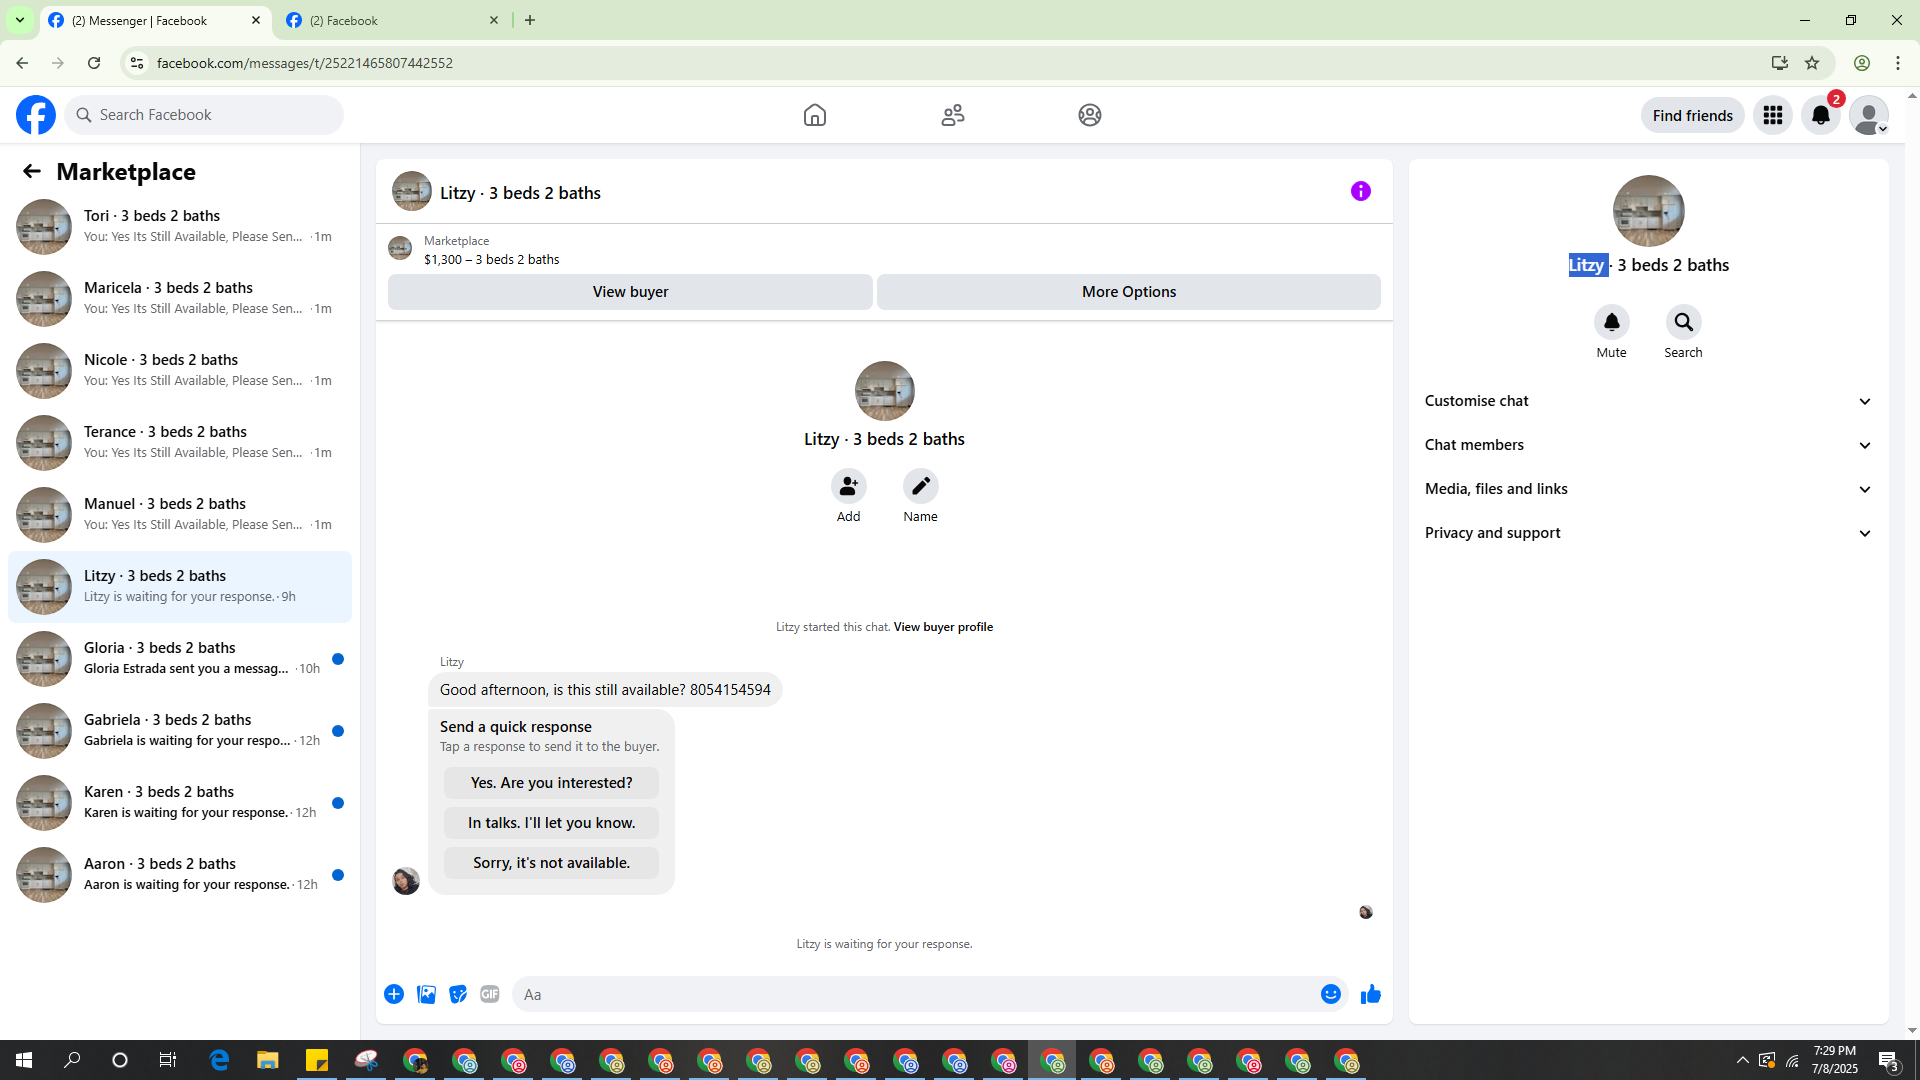Click the purple conversation info icon
The width and height of the screenshot is (1920, 1080).
(x=1360, y=191)
